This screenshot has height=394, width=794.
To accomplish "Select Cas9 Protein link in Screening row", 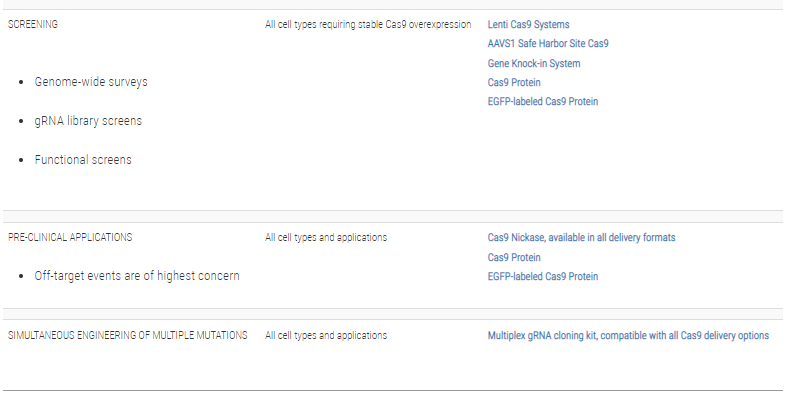I will coord(514,82).
